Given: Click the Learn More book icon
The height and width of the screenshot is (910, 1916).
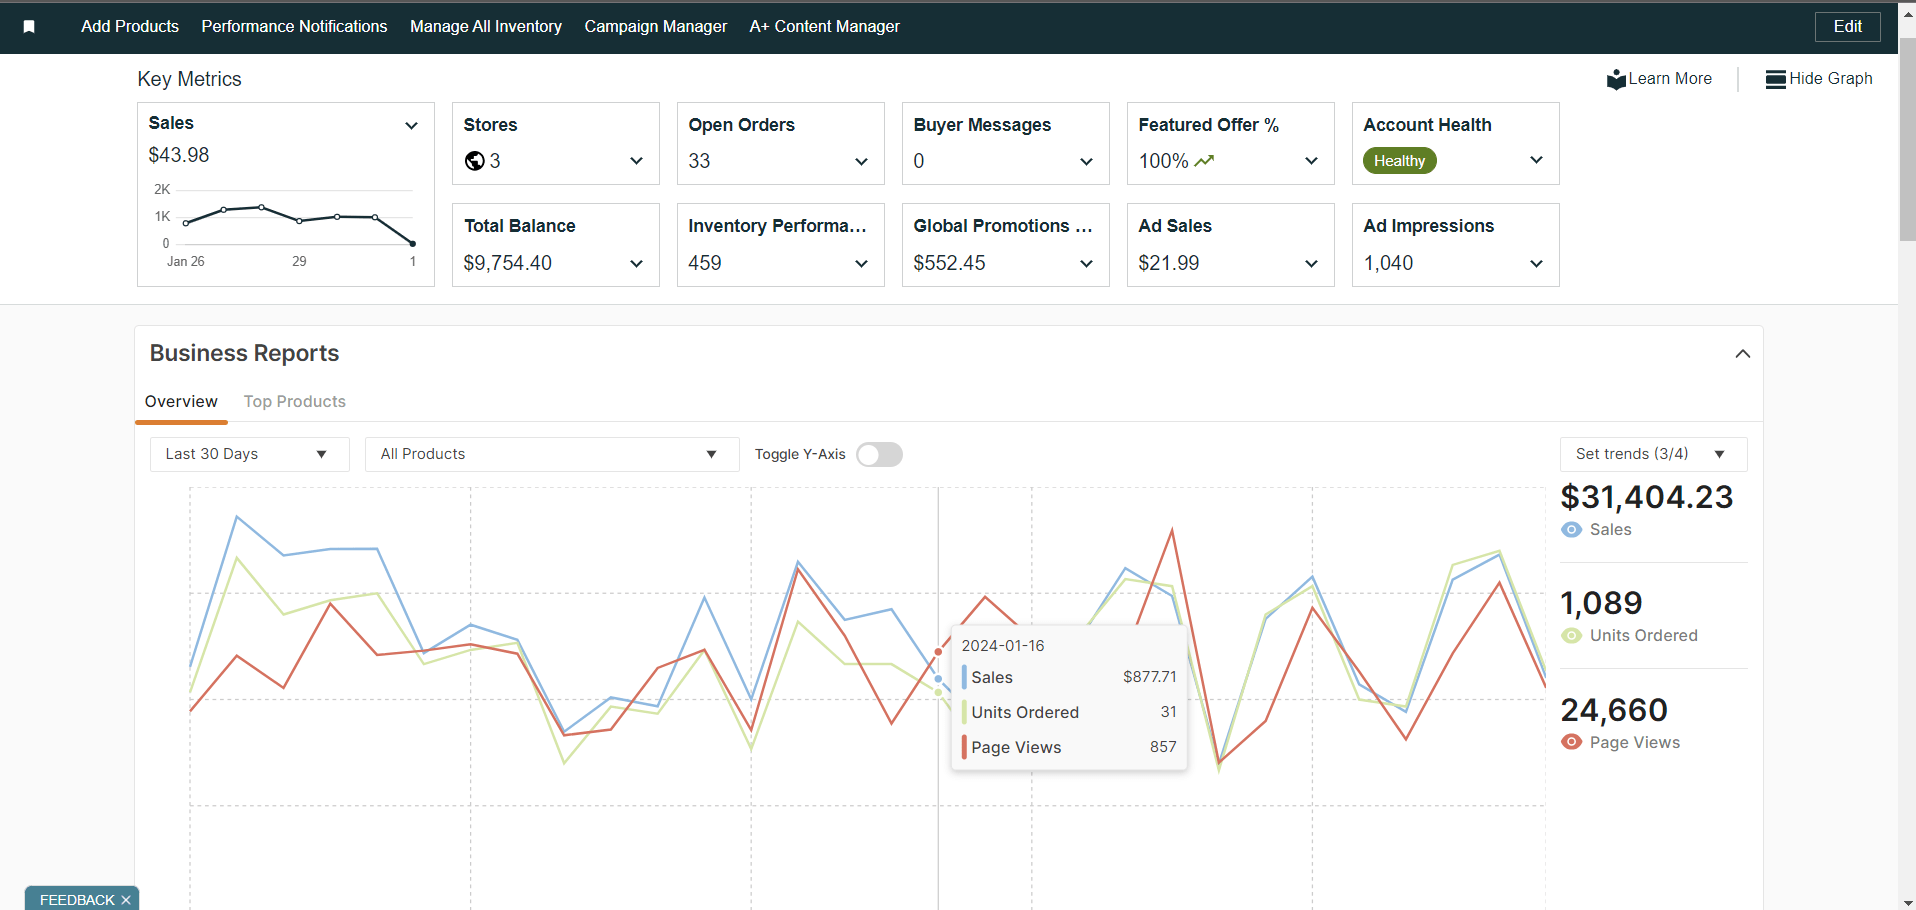Looking at the screenshot, I should 1616,79.
